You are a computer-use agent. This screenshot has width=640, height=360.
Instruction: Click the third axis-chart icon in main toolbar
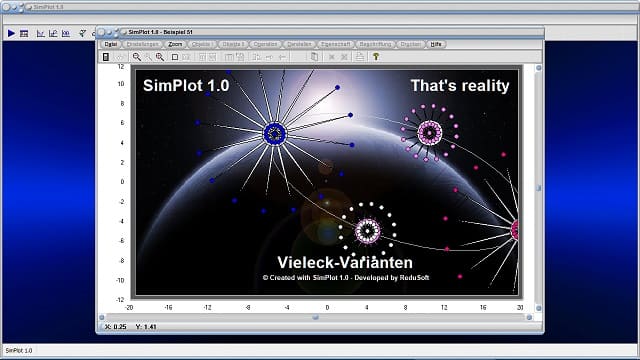point(66,33)
